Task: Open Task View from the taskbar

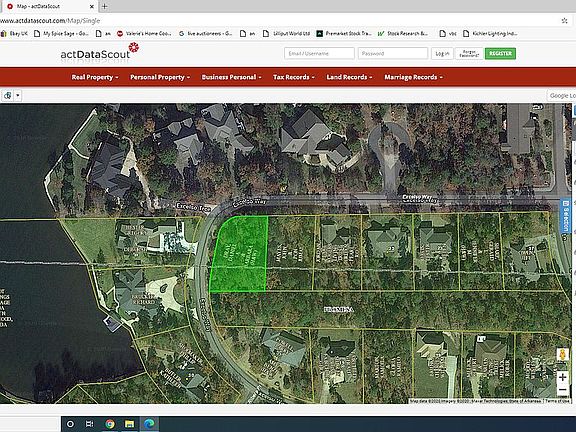Action: pos(89,424)
